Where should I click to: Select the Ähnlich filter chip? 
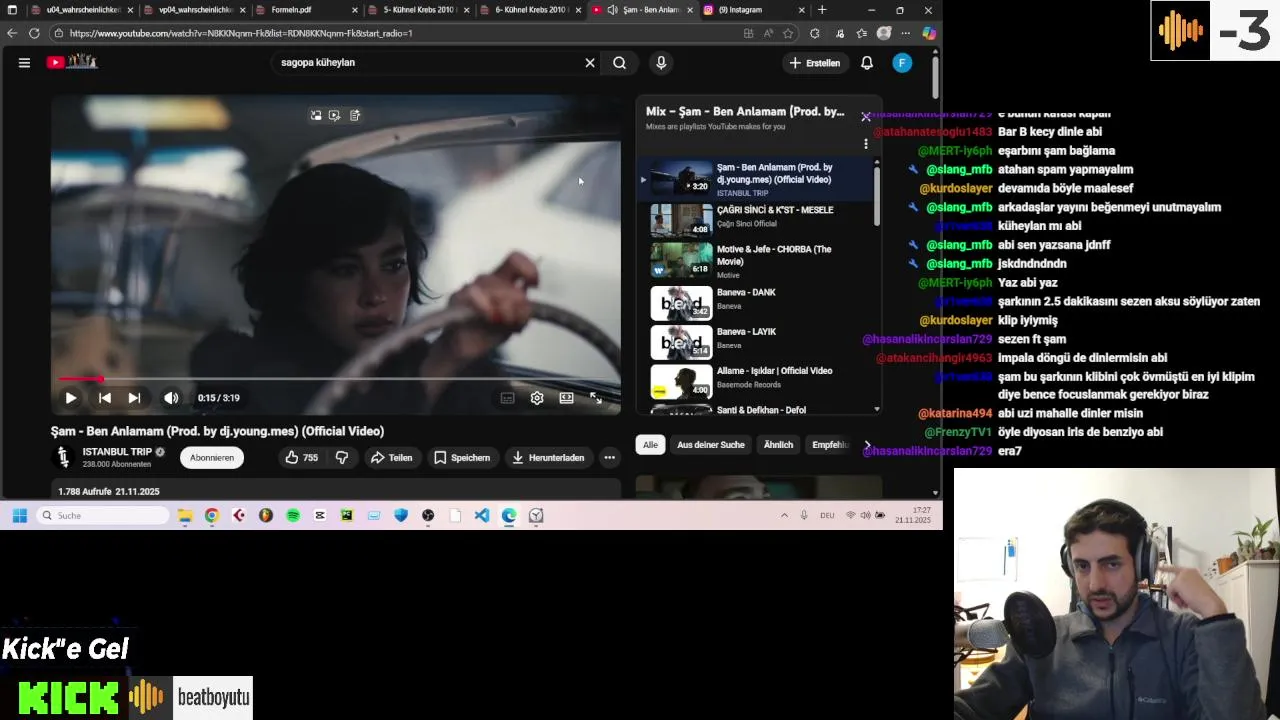(x=778, y=445)
